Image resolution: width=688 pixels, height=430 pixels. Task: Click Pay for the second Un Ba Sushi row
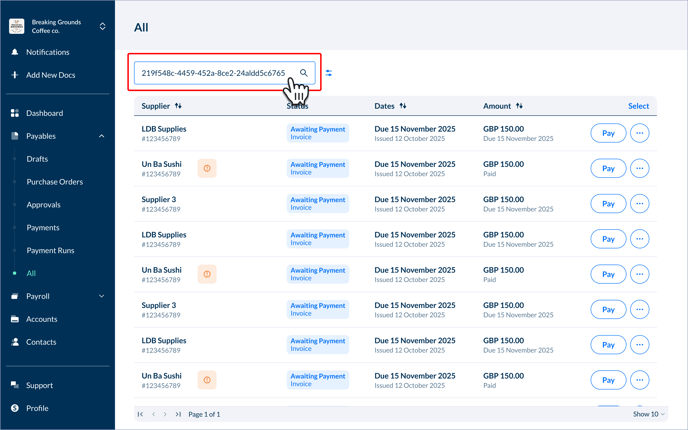click(608, 274)
